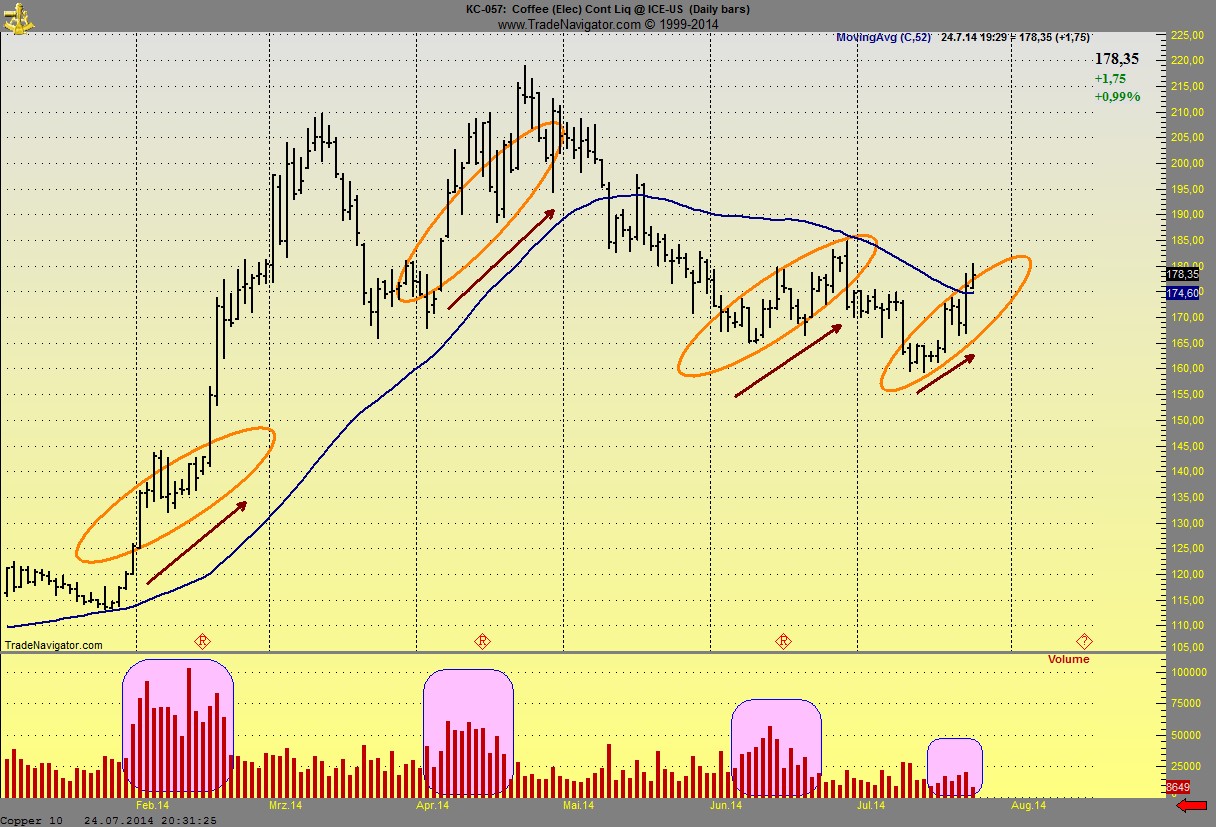Click the Copper 10 status bar text

[x=34, y=820]
